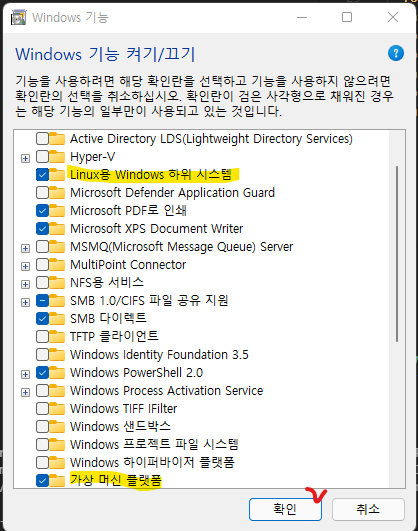This screenshot has height=531, width=418.
Task: Click the feature list vertical scrollbar thumb
Action: pos(397,254)
